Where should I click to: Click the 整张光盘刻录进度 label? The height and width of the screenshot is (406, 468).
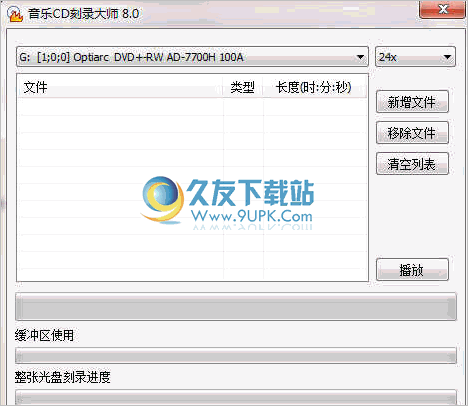(63, 377)
